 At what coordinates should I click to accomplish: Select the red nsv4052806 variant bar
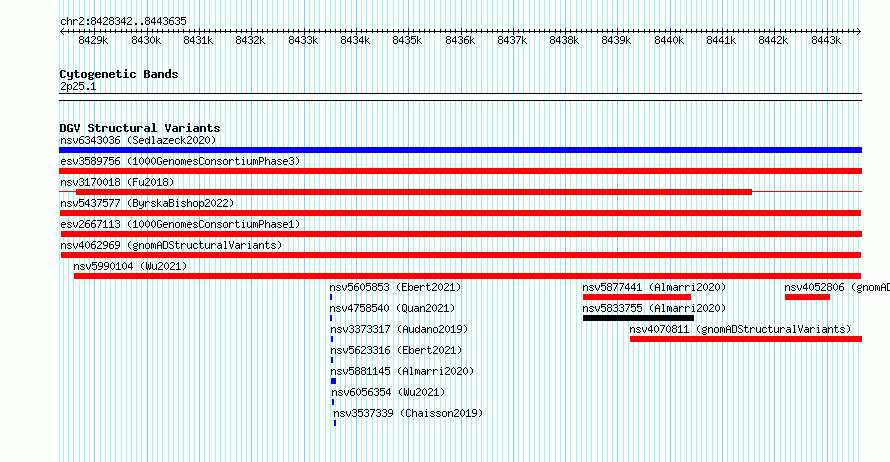point(807,297)
